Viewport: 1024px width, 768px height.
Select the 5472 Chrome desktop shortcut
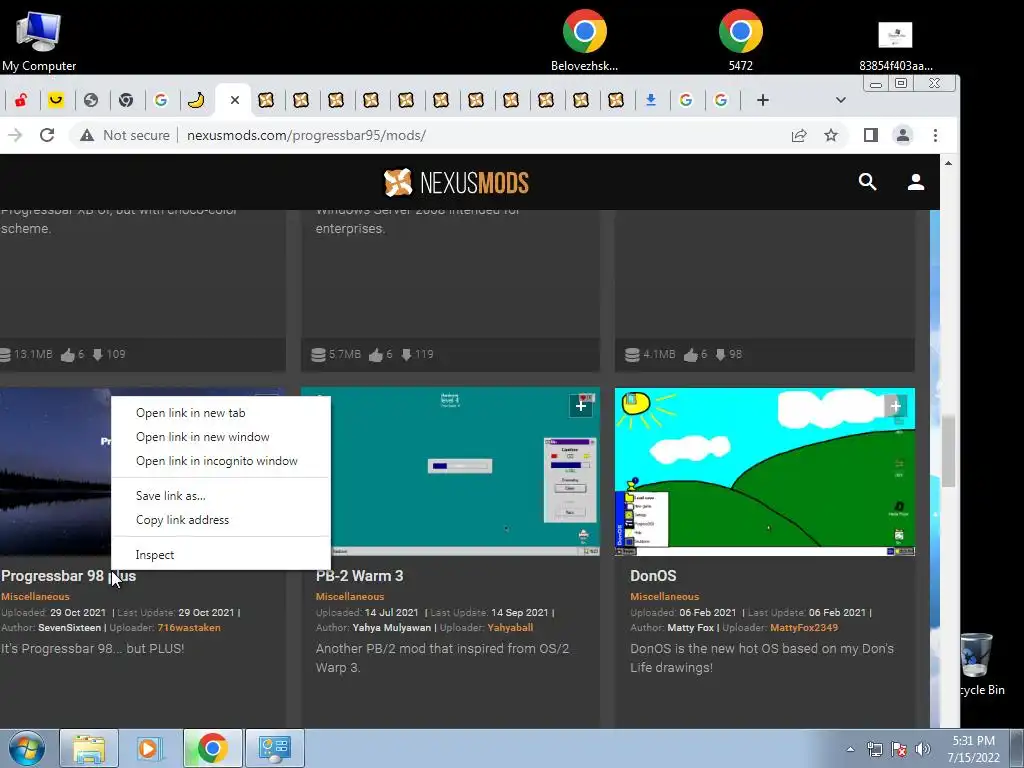(x=741, y=39)
